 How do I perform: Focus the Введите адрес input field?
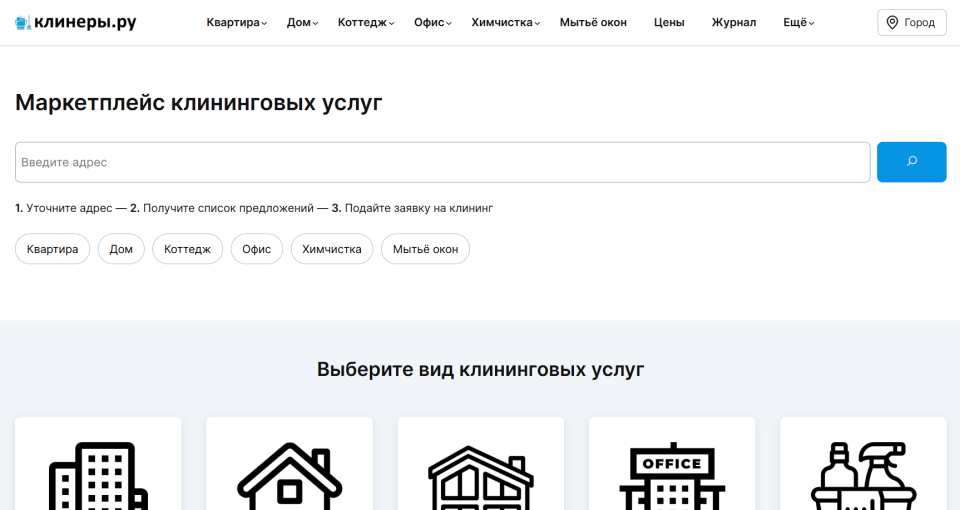443,162
